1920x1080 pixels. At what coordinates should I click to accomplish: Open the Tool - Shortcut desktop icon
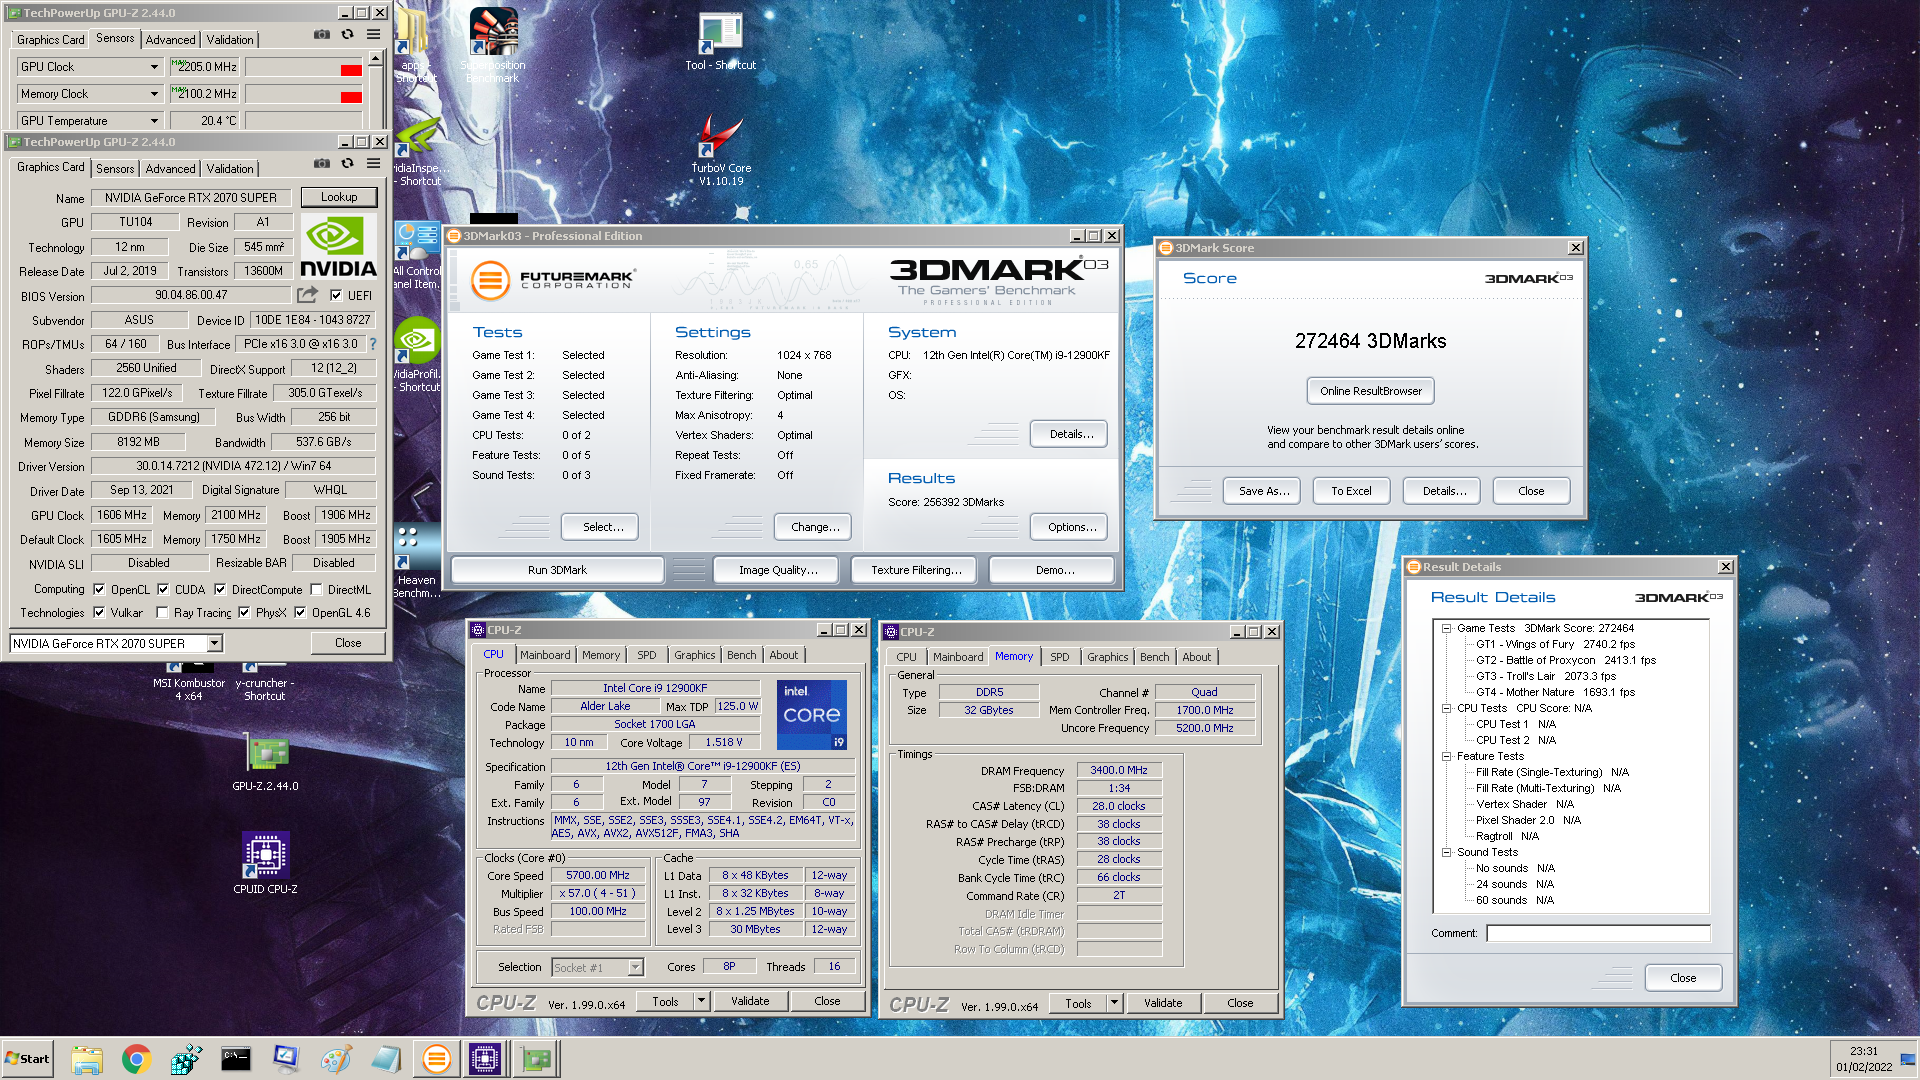click(x=720, y=42)
